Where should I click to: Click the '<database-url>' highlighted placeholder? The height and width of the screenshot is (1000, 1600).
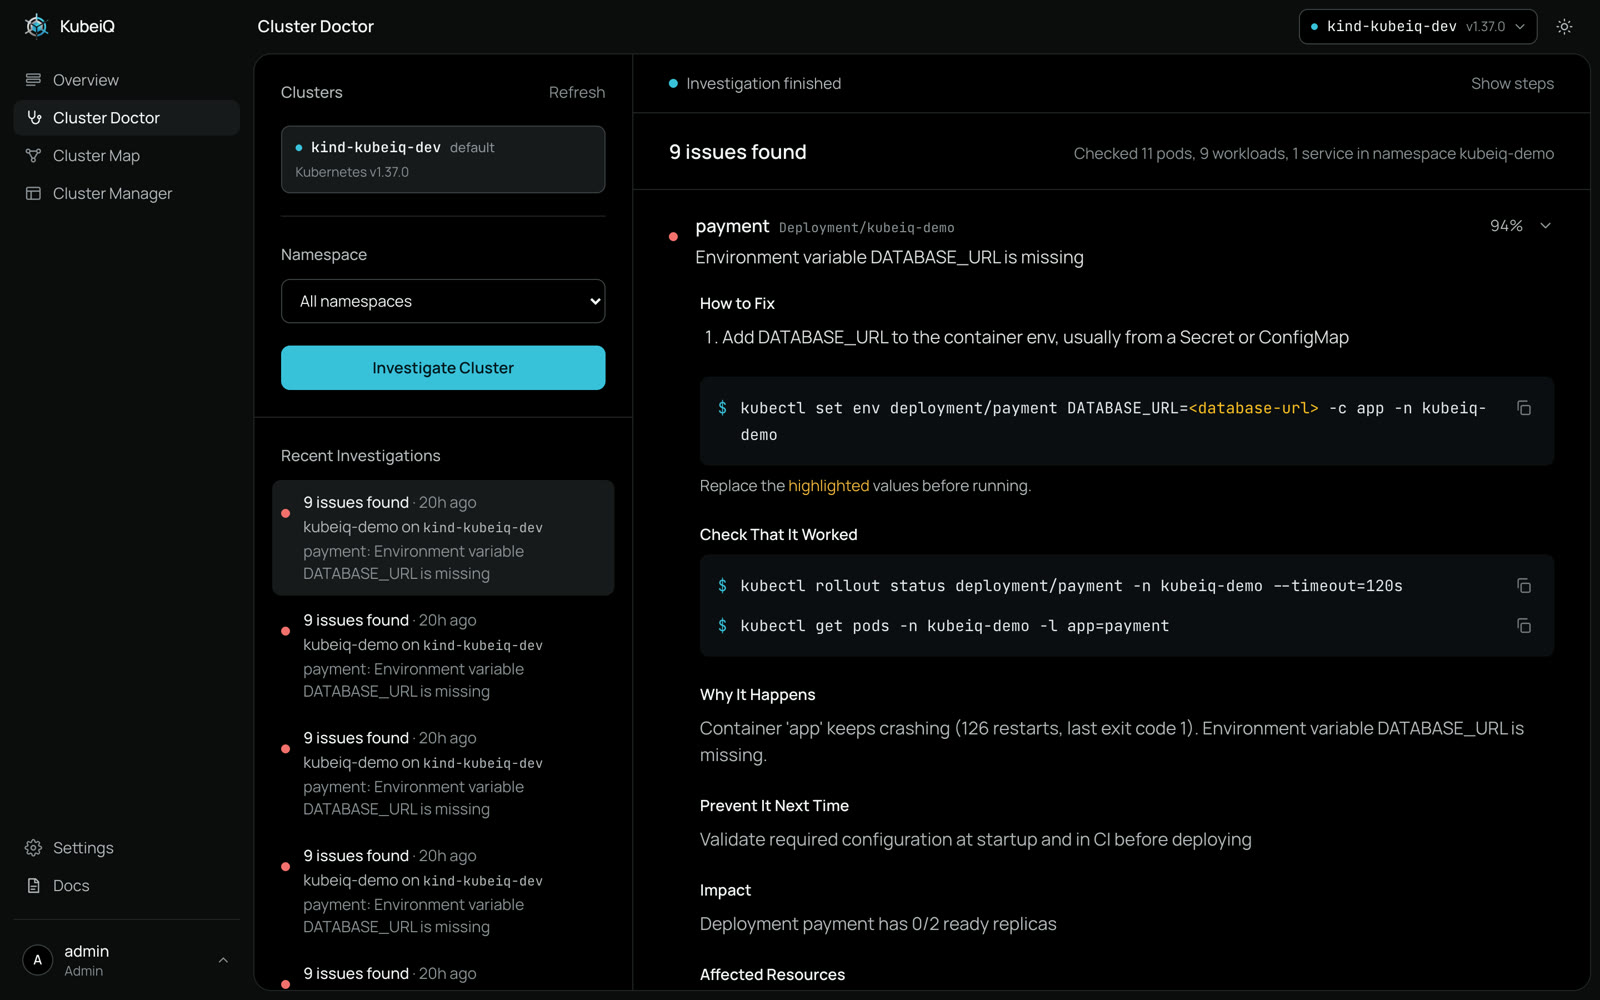tap(1253, 408)
